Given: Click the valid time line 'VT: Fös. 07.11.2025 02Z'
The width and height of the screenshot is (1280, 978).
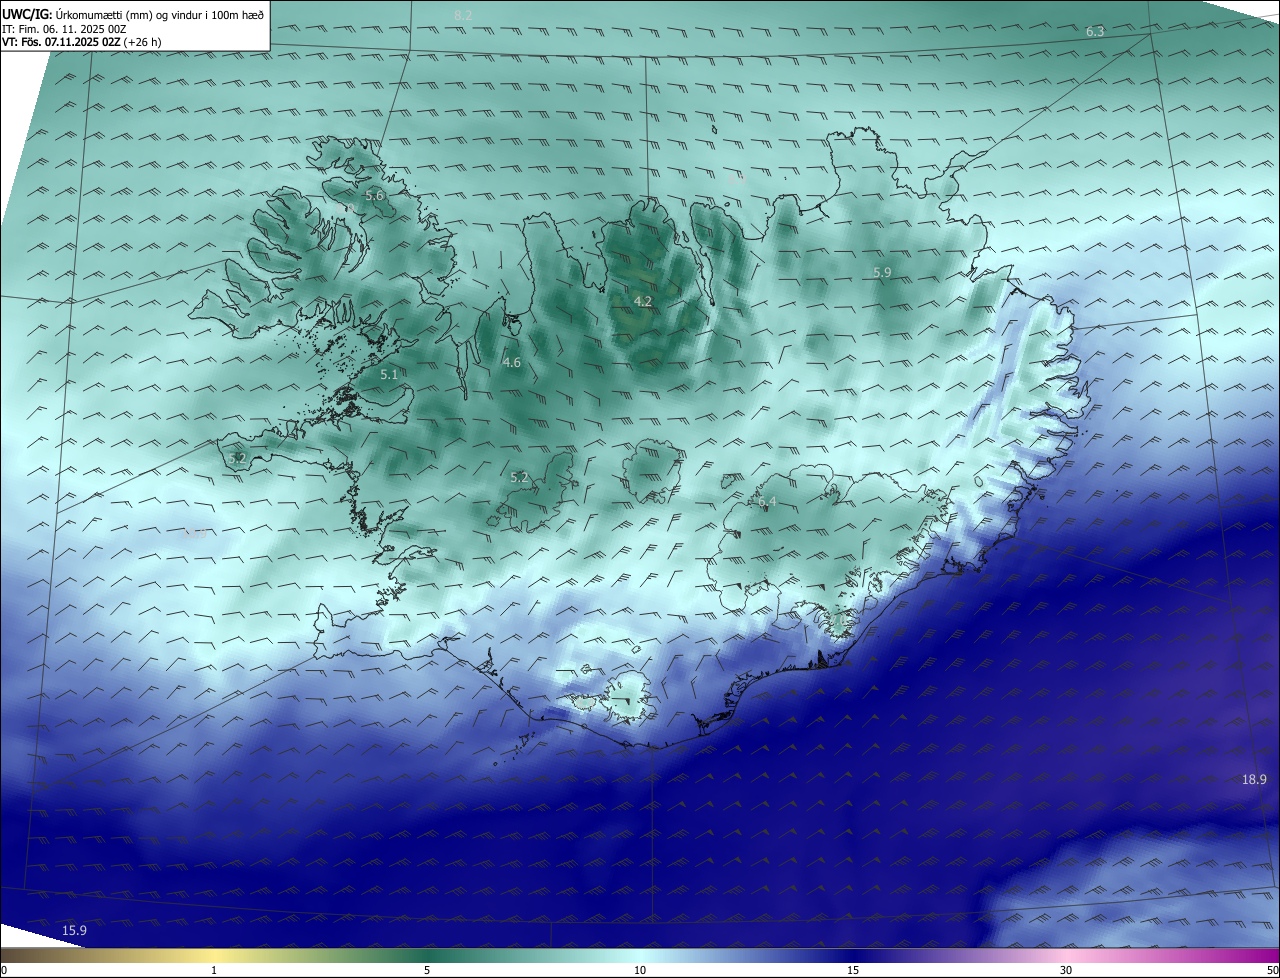Looking at the screenshot, I should coord(61,42).
